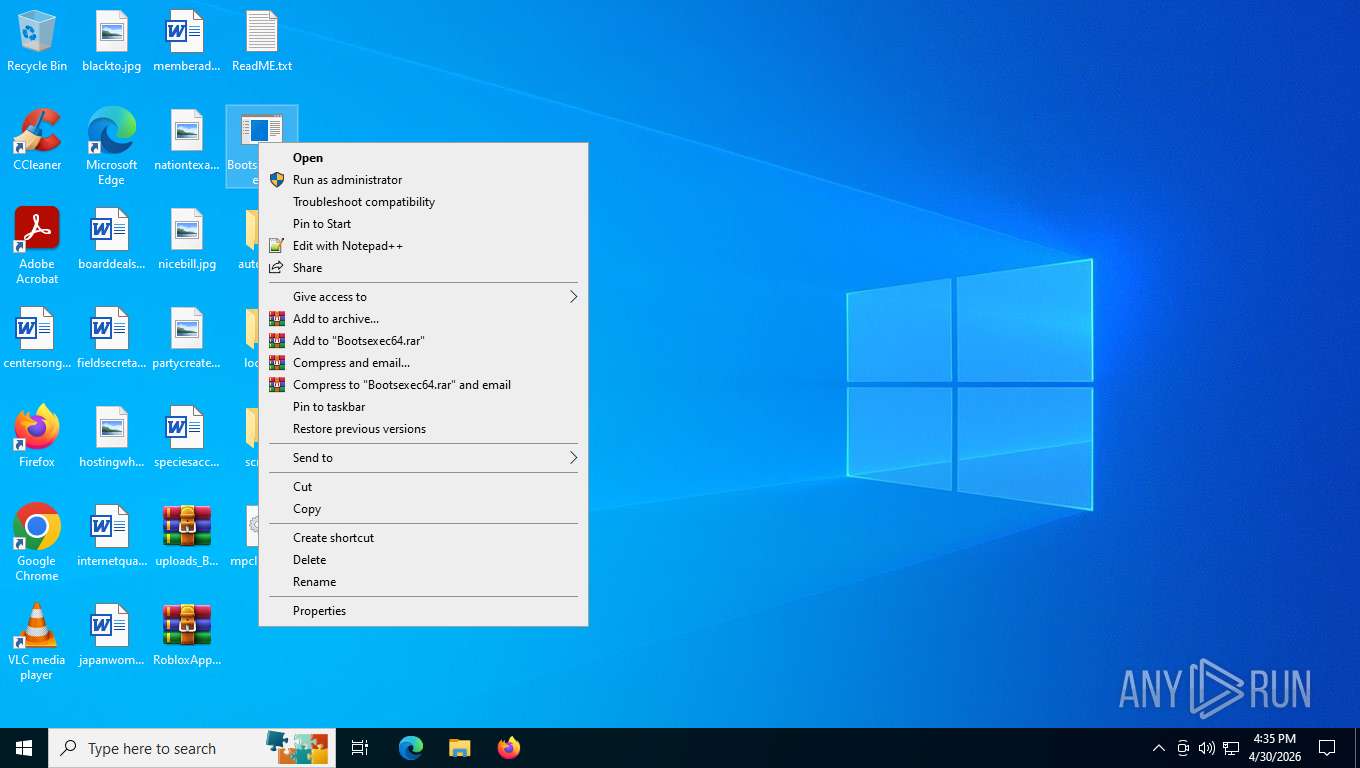Image resolution: width=1360 pixels, height=768 pixels.
Task: Select the blackto.jpg file icon
Action: click(112, 42)
